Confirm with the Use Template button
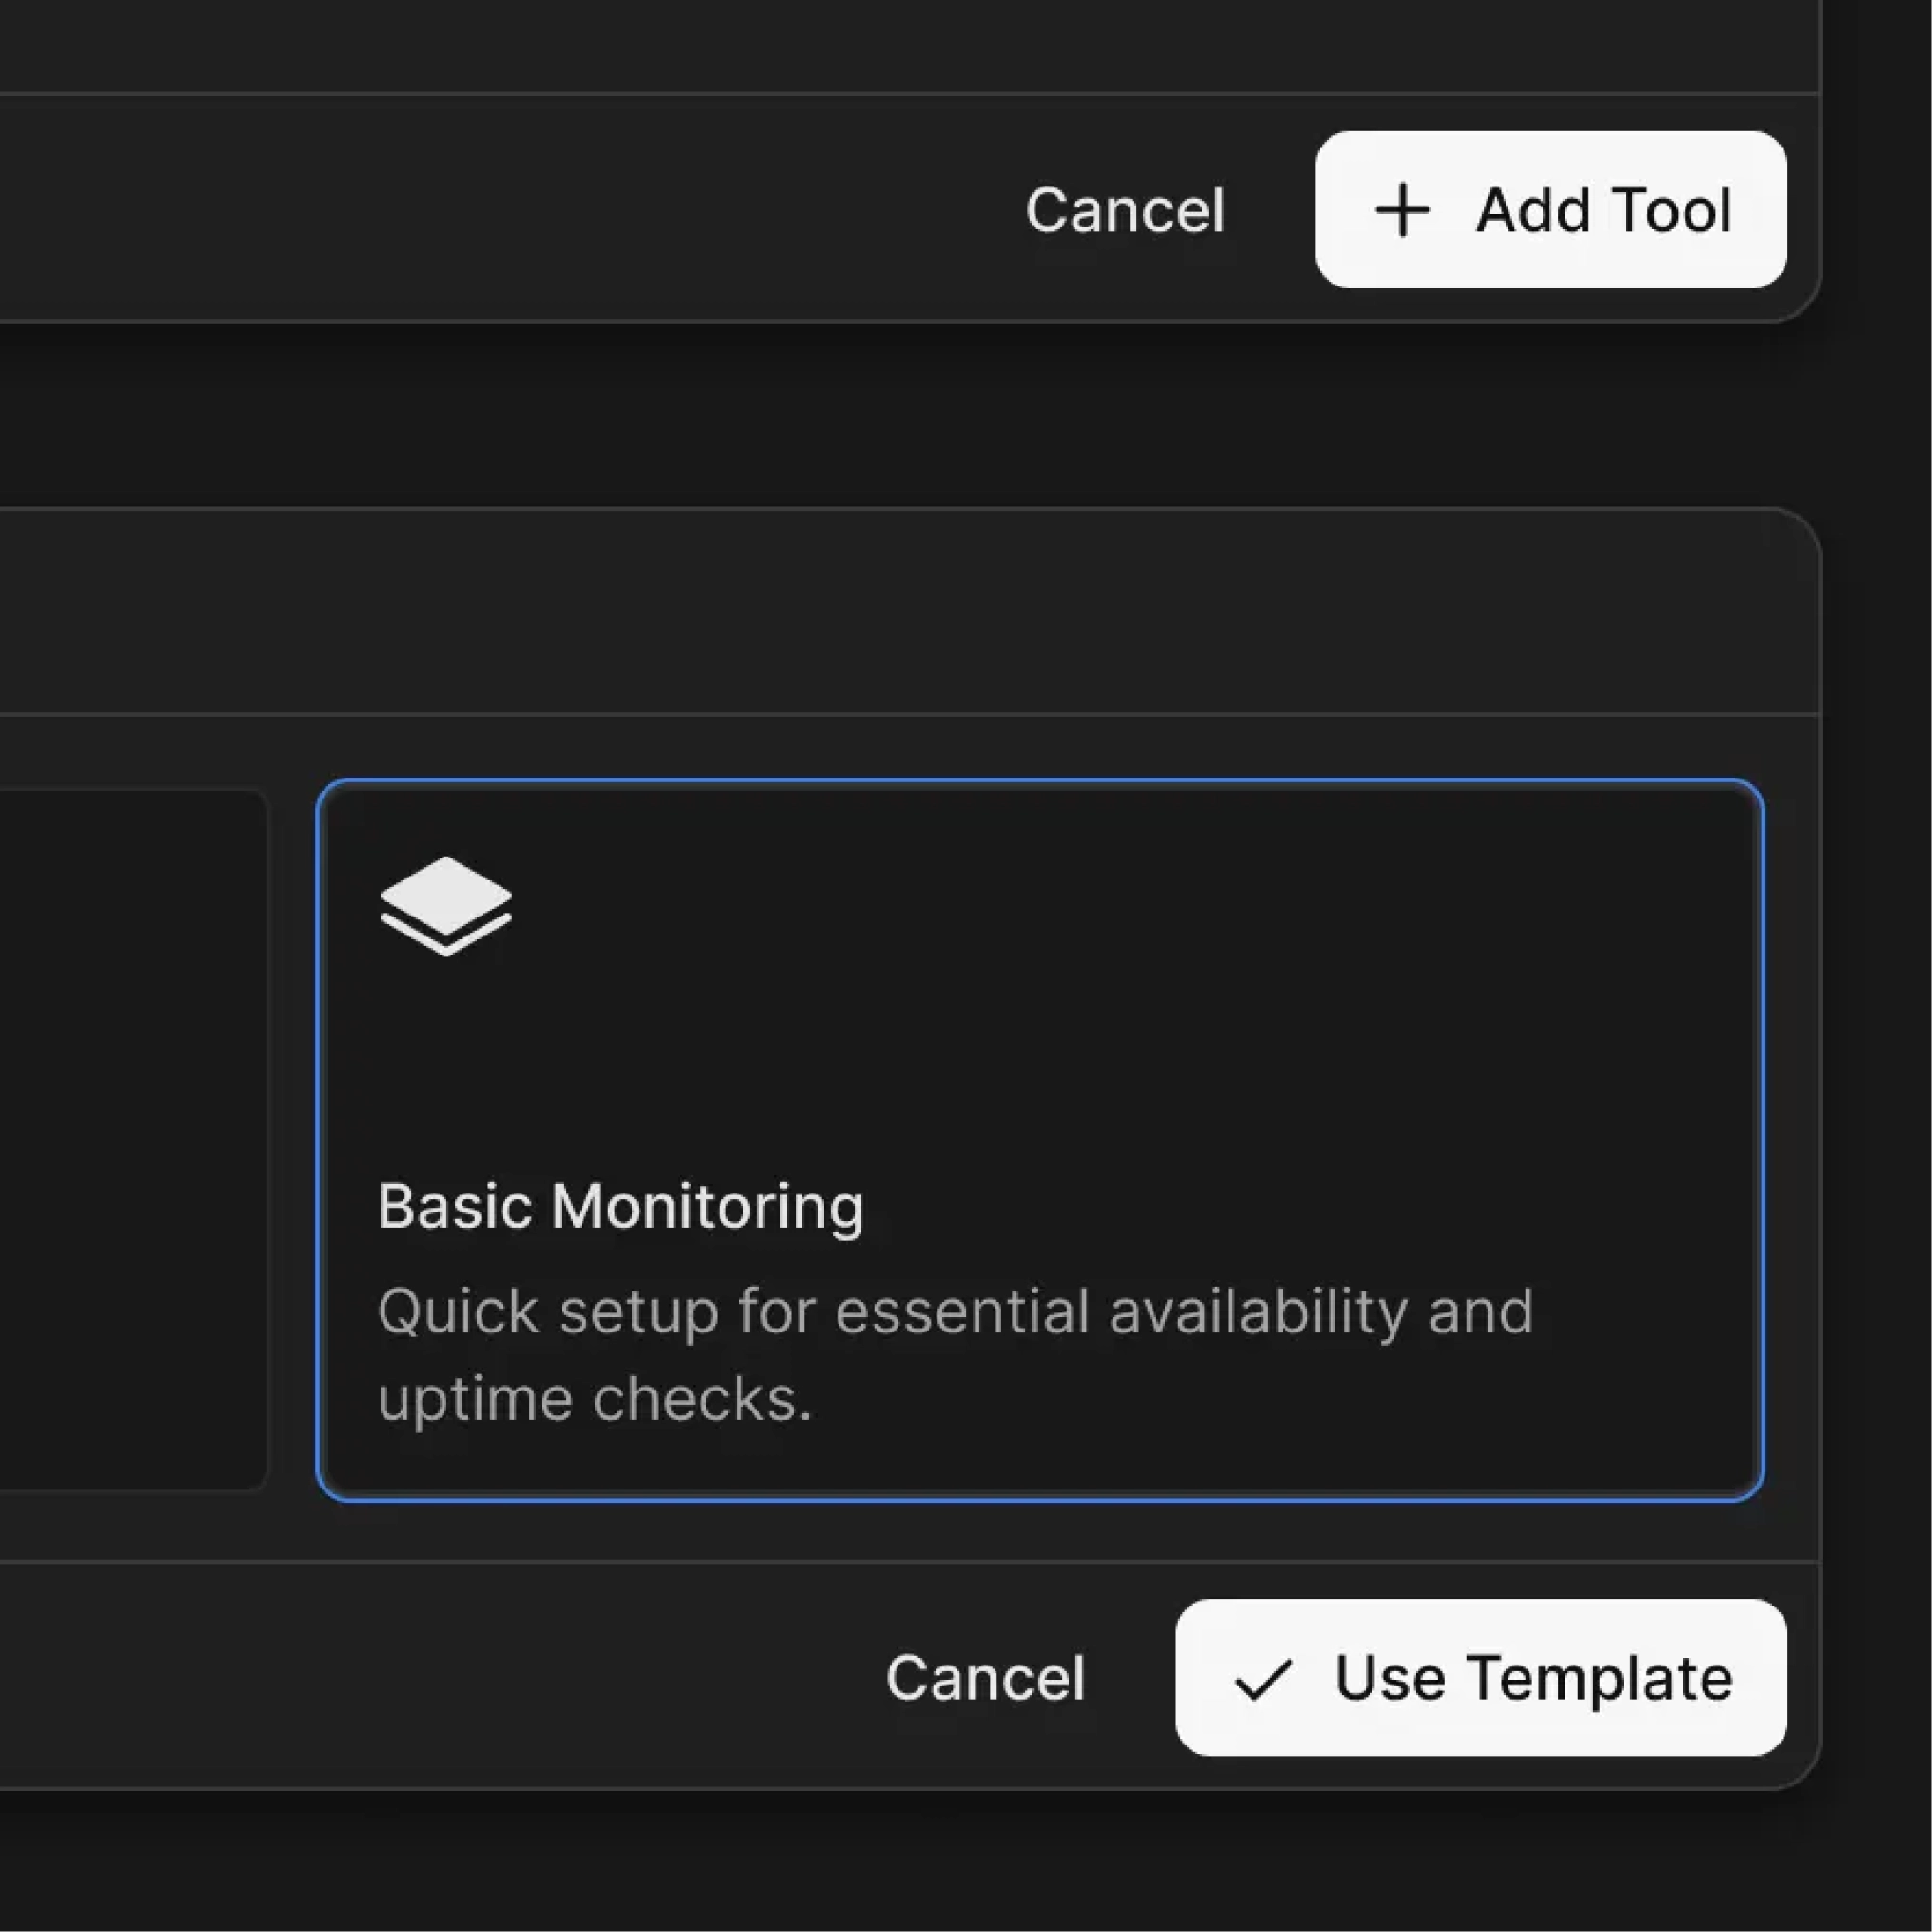This screenshot has width=1932, height=1932. click(x=1480, y=1677)
